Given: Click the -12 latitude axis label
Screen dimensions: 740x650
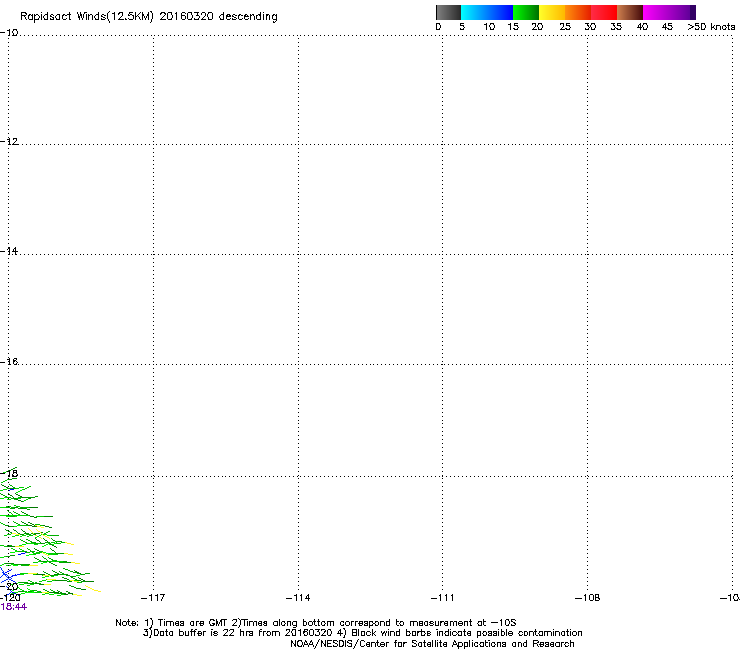Looking at the screenshot, I should pos(9,142).
